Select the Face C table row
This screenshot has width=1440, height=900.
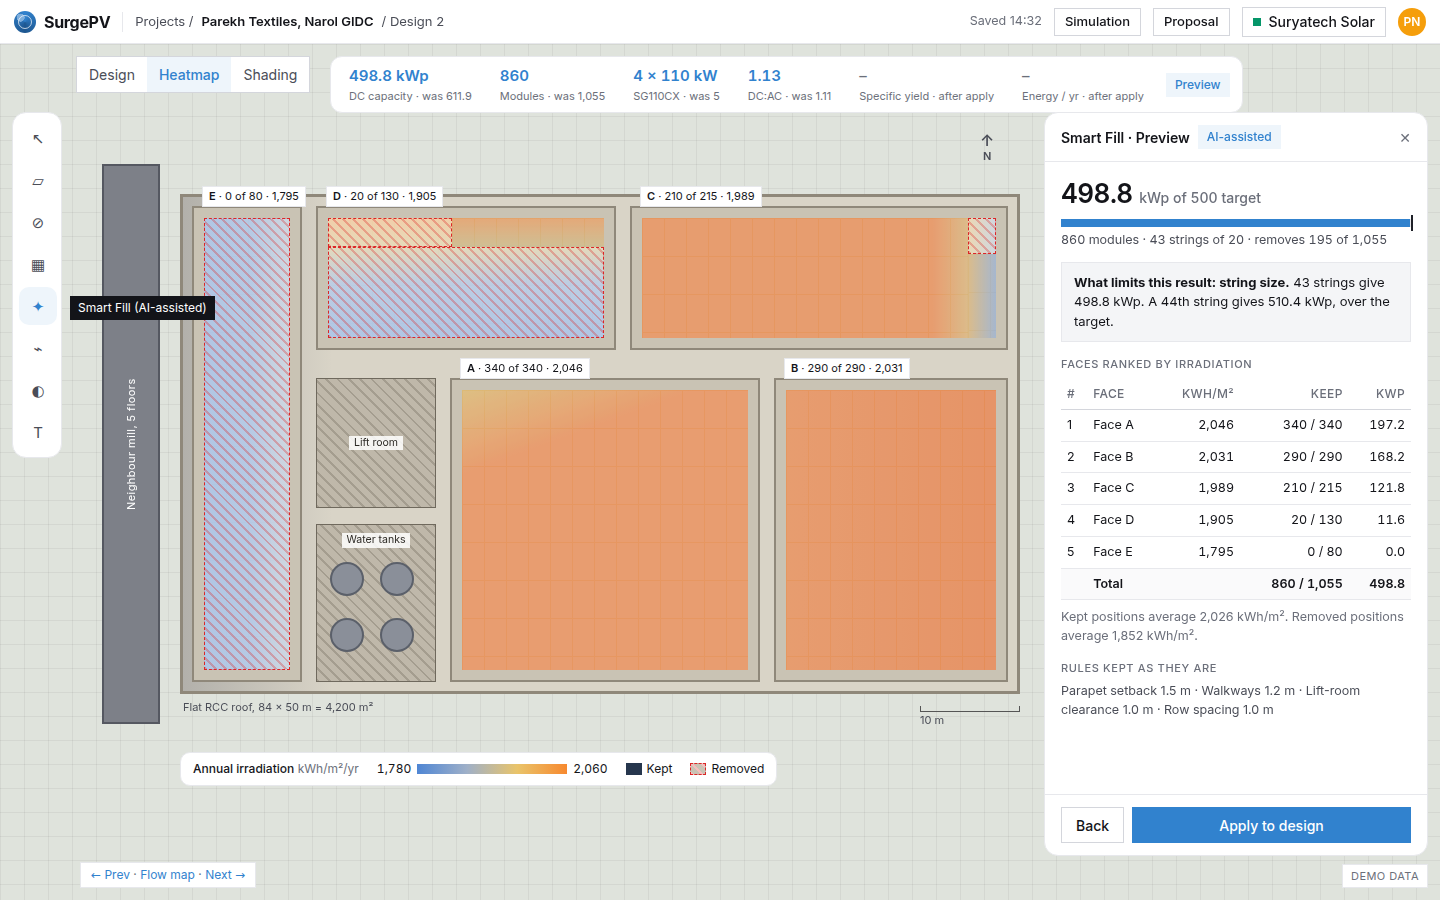[x=1236, y=488]
